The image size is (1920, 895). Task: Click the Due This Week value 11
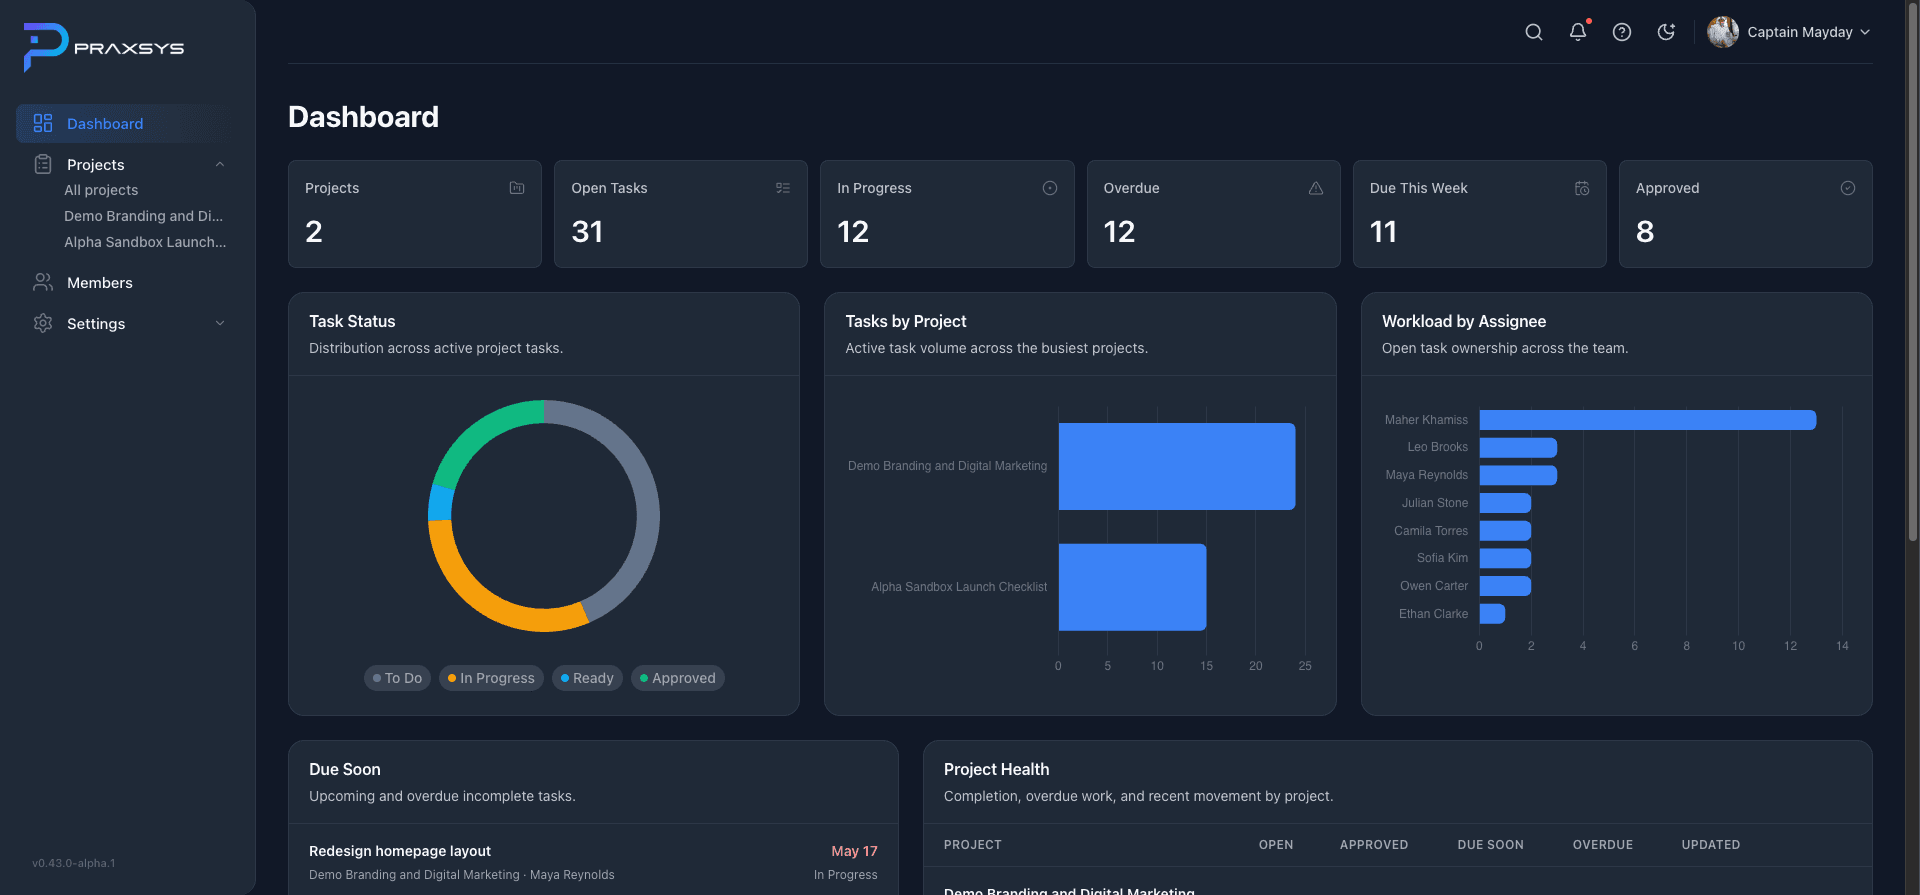(x=1383, y=232)
